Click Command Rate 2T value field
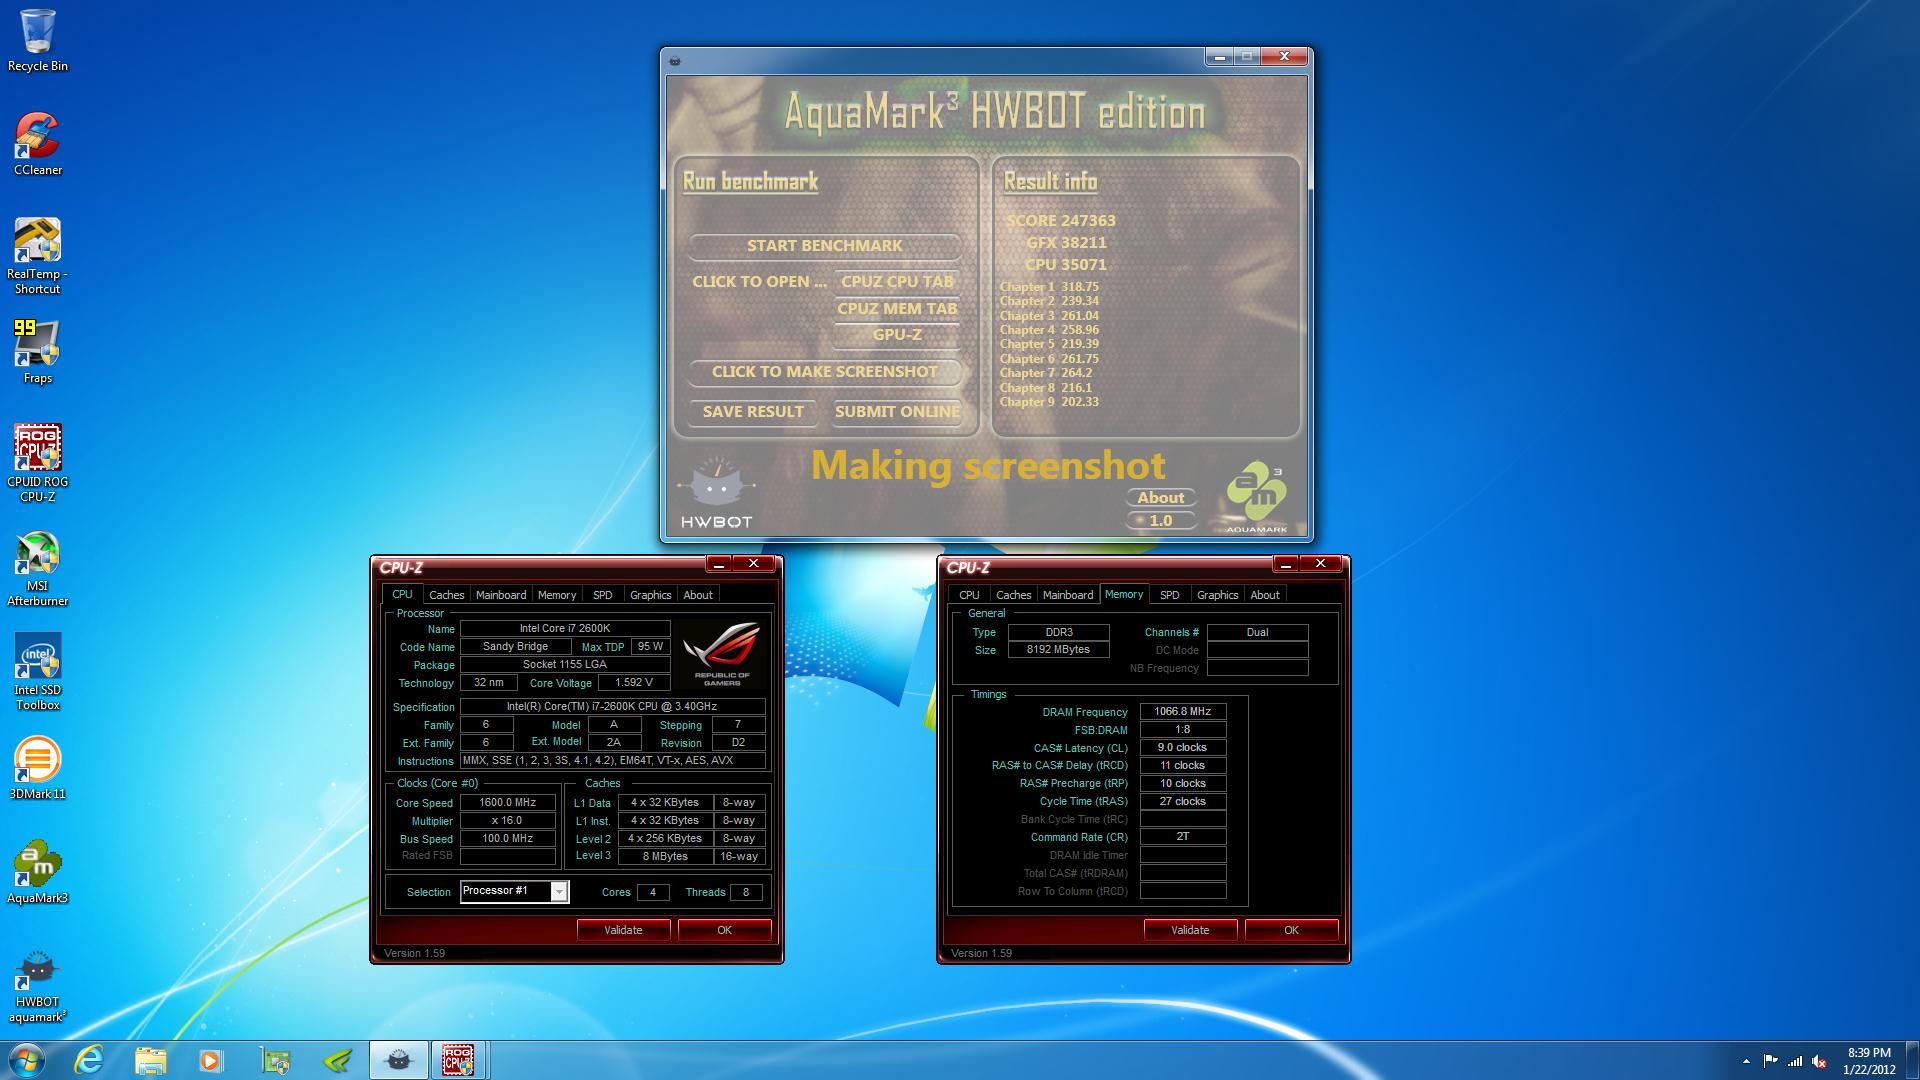This screenshot has height=1080, width=1920. pyautogui.click(x=1182, y=837)
